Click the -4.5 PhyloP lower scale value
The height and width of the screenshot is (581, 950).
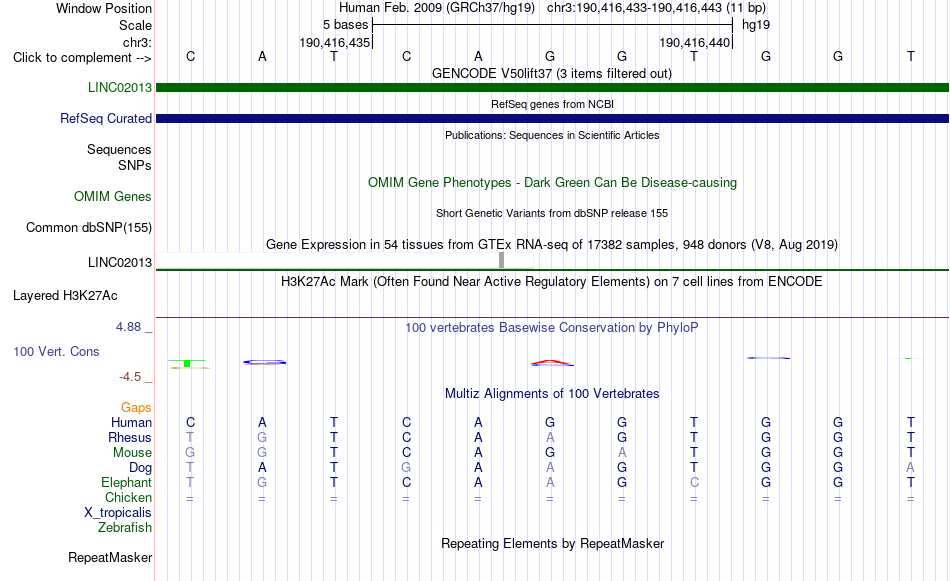tap(130, 377)
